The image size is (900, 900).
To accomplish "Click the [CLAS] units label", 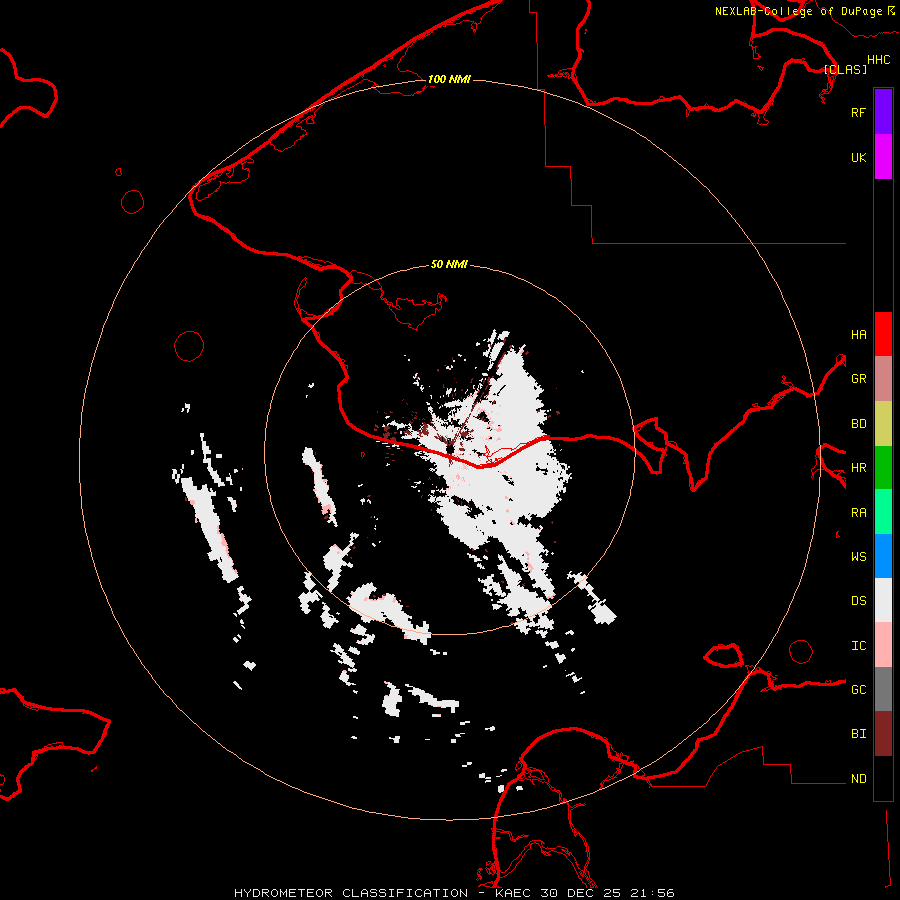I will tap(845, 69).
